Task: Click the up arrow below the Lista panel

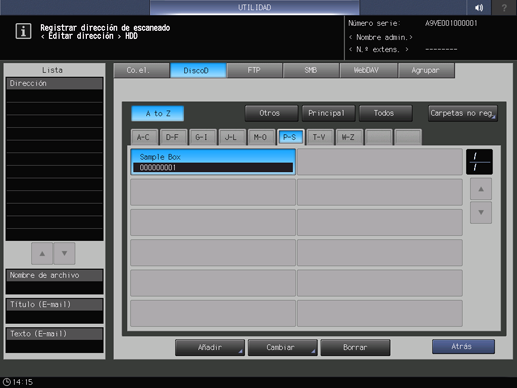Action: tap(42, 254)
